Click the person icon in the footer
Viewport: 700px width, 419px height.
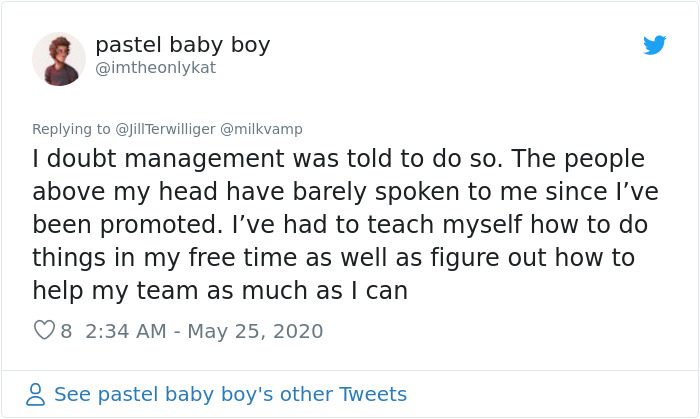tap(36, 394)
